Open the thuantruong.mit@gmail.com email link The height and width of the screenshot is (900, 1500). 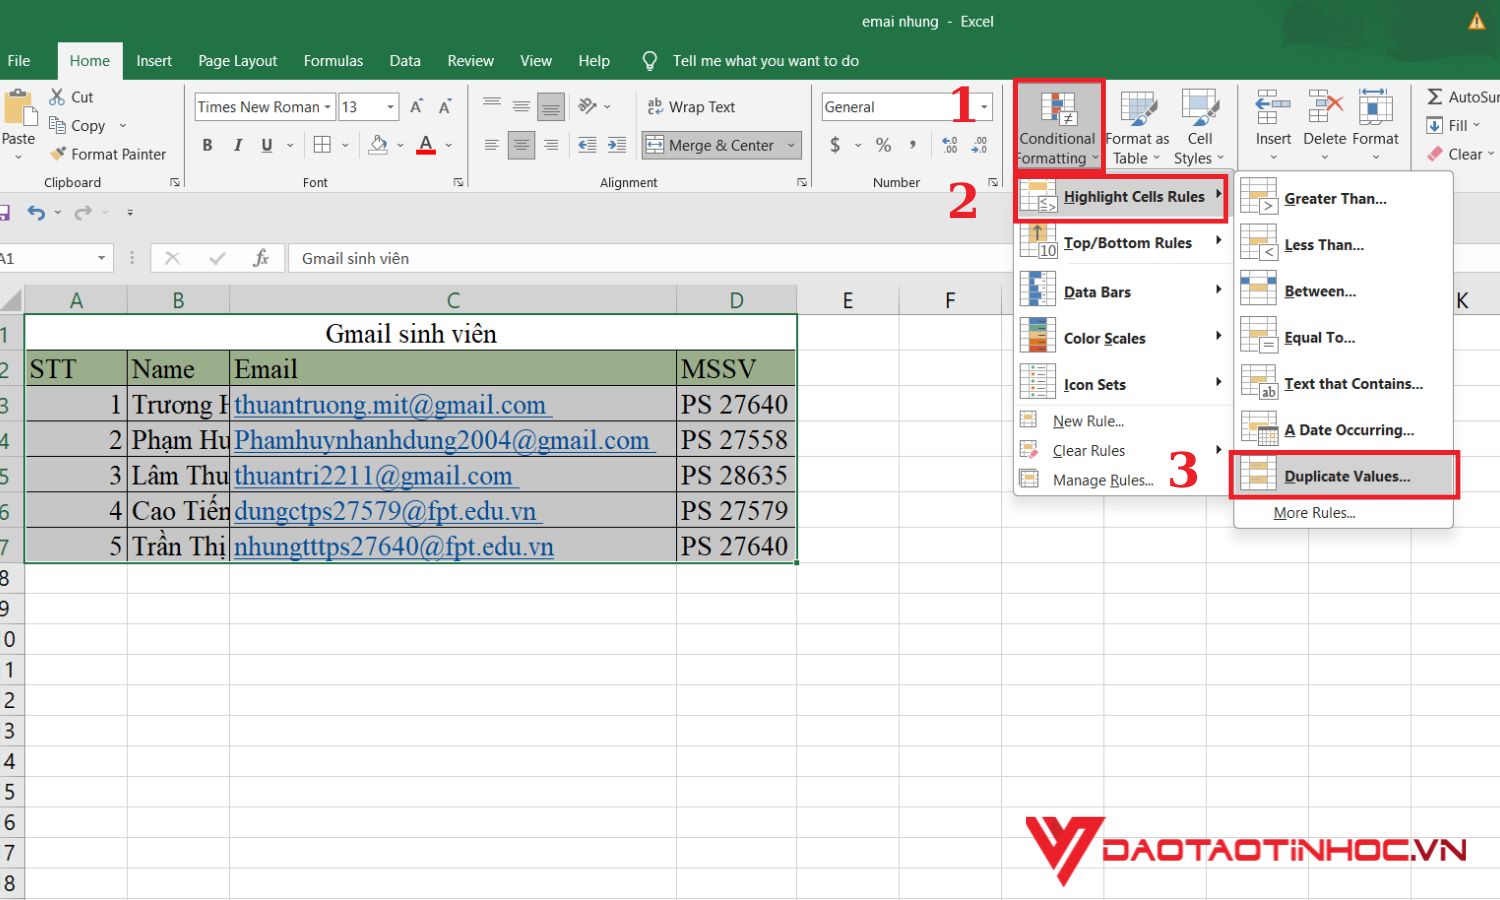[x=390, y=405]
